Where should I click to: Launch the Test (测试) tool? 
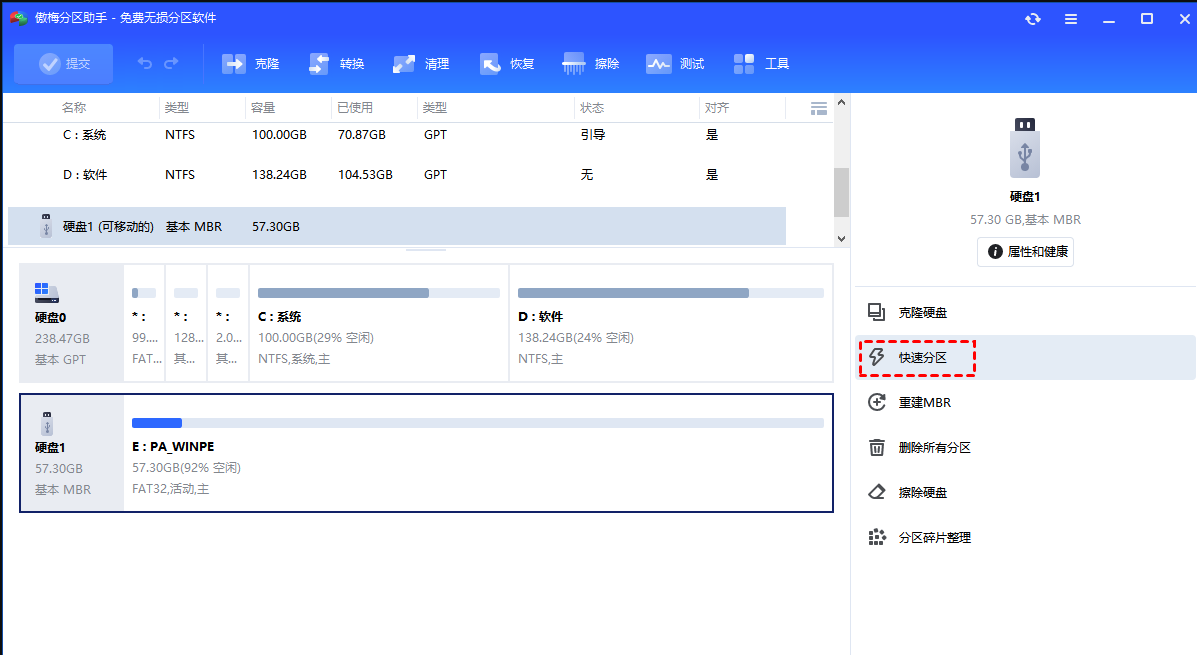tap(659, 64)
